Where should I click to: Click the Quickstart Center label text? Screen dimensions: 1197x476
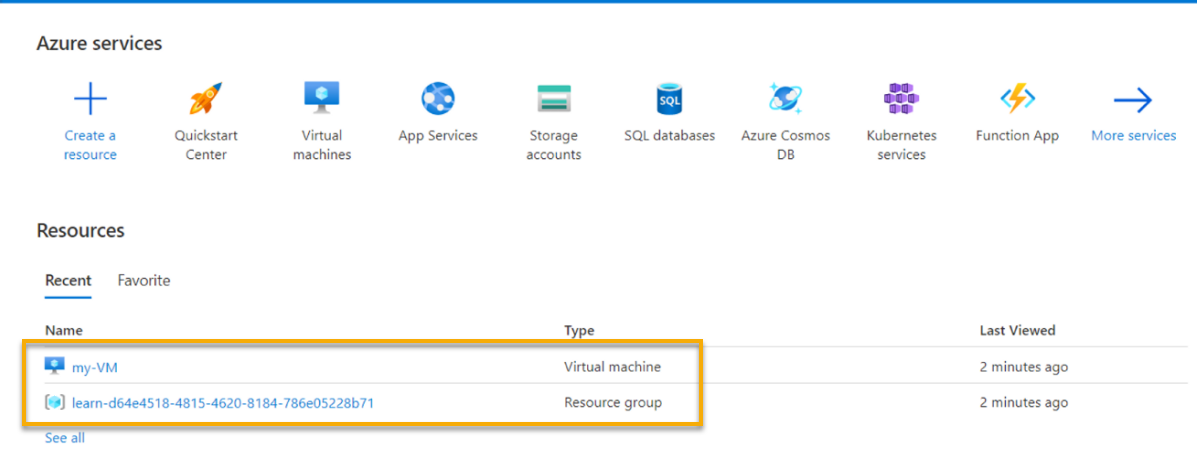pyautogui.click(x=206, y=145)
